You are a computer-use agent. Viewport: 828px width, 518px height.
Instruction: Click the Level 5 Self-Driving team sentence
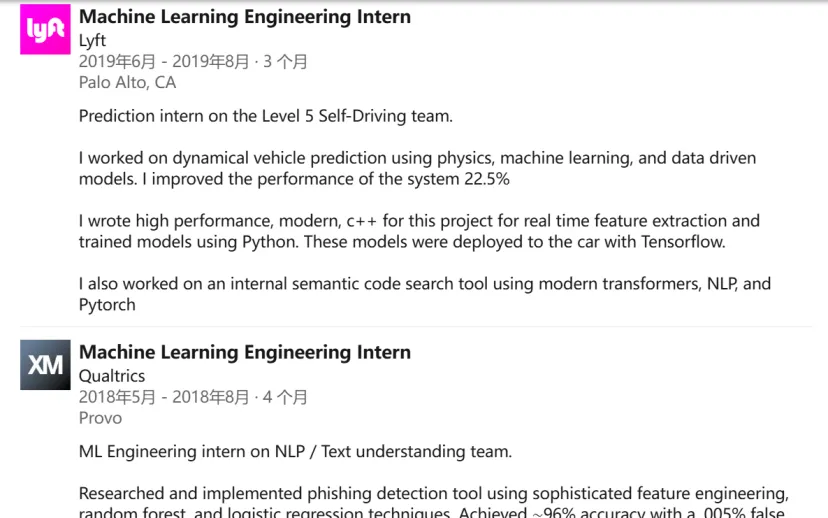266,116
